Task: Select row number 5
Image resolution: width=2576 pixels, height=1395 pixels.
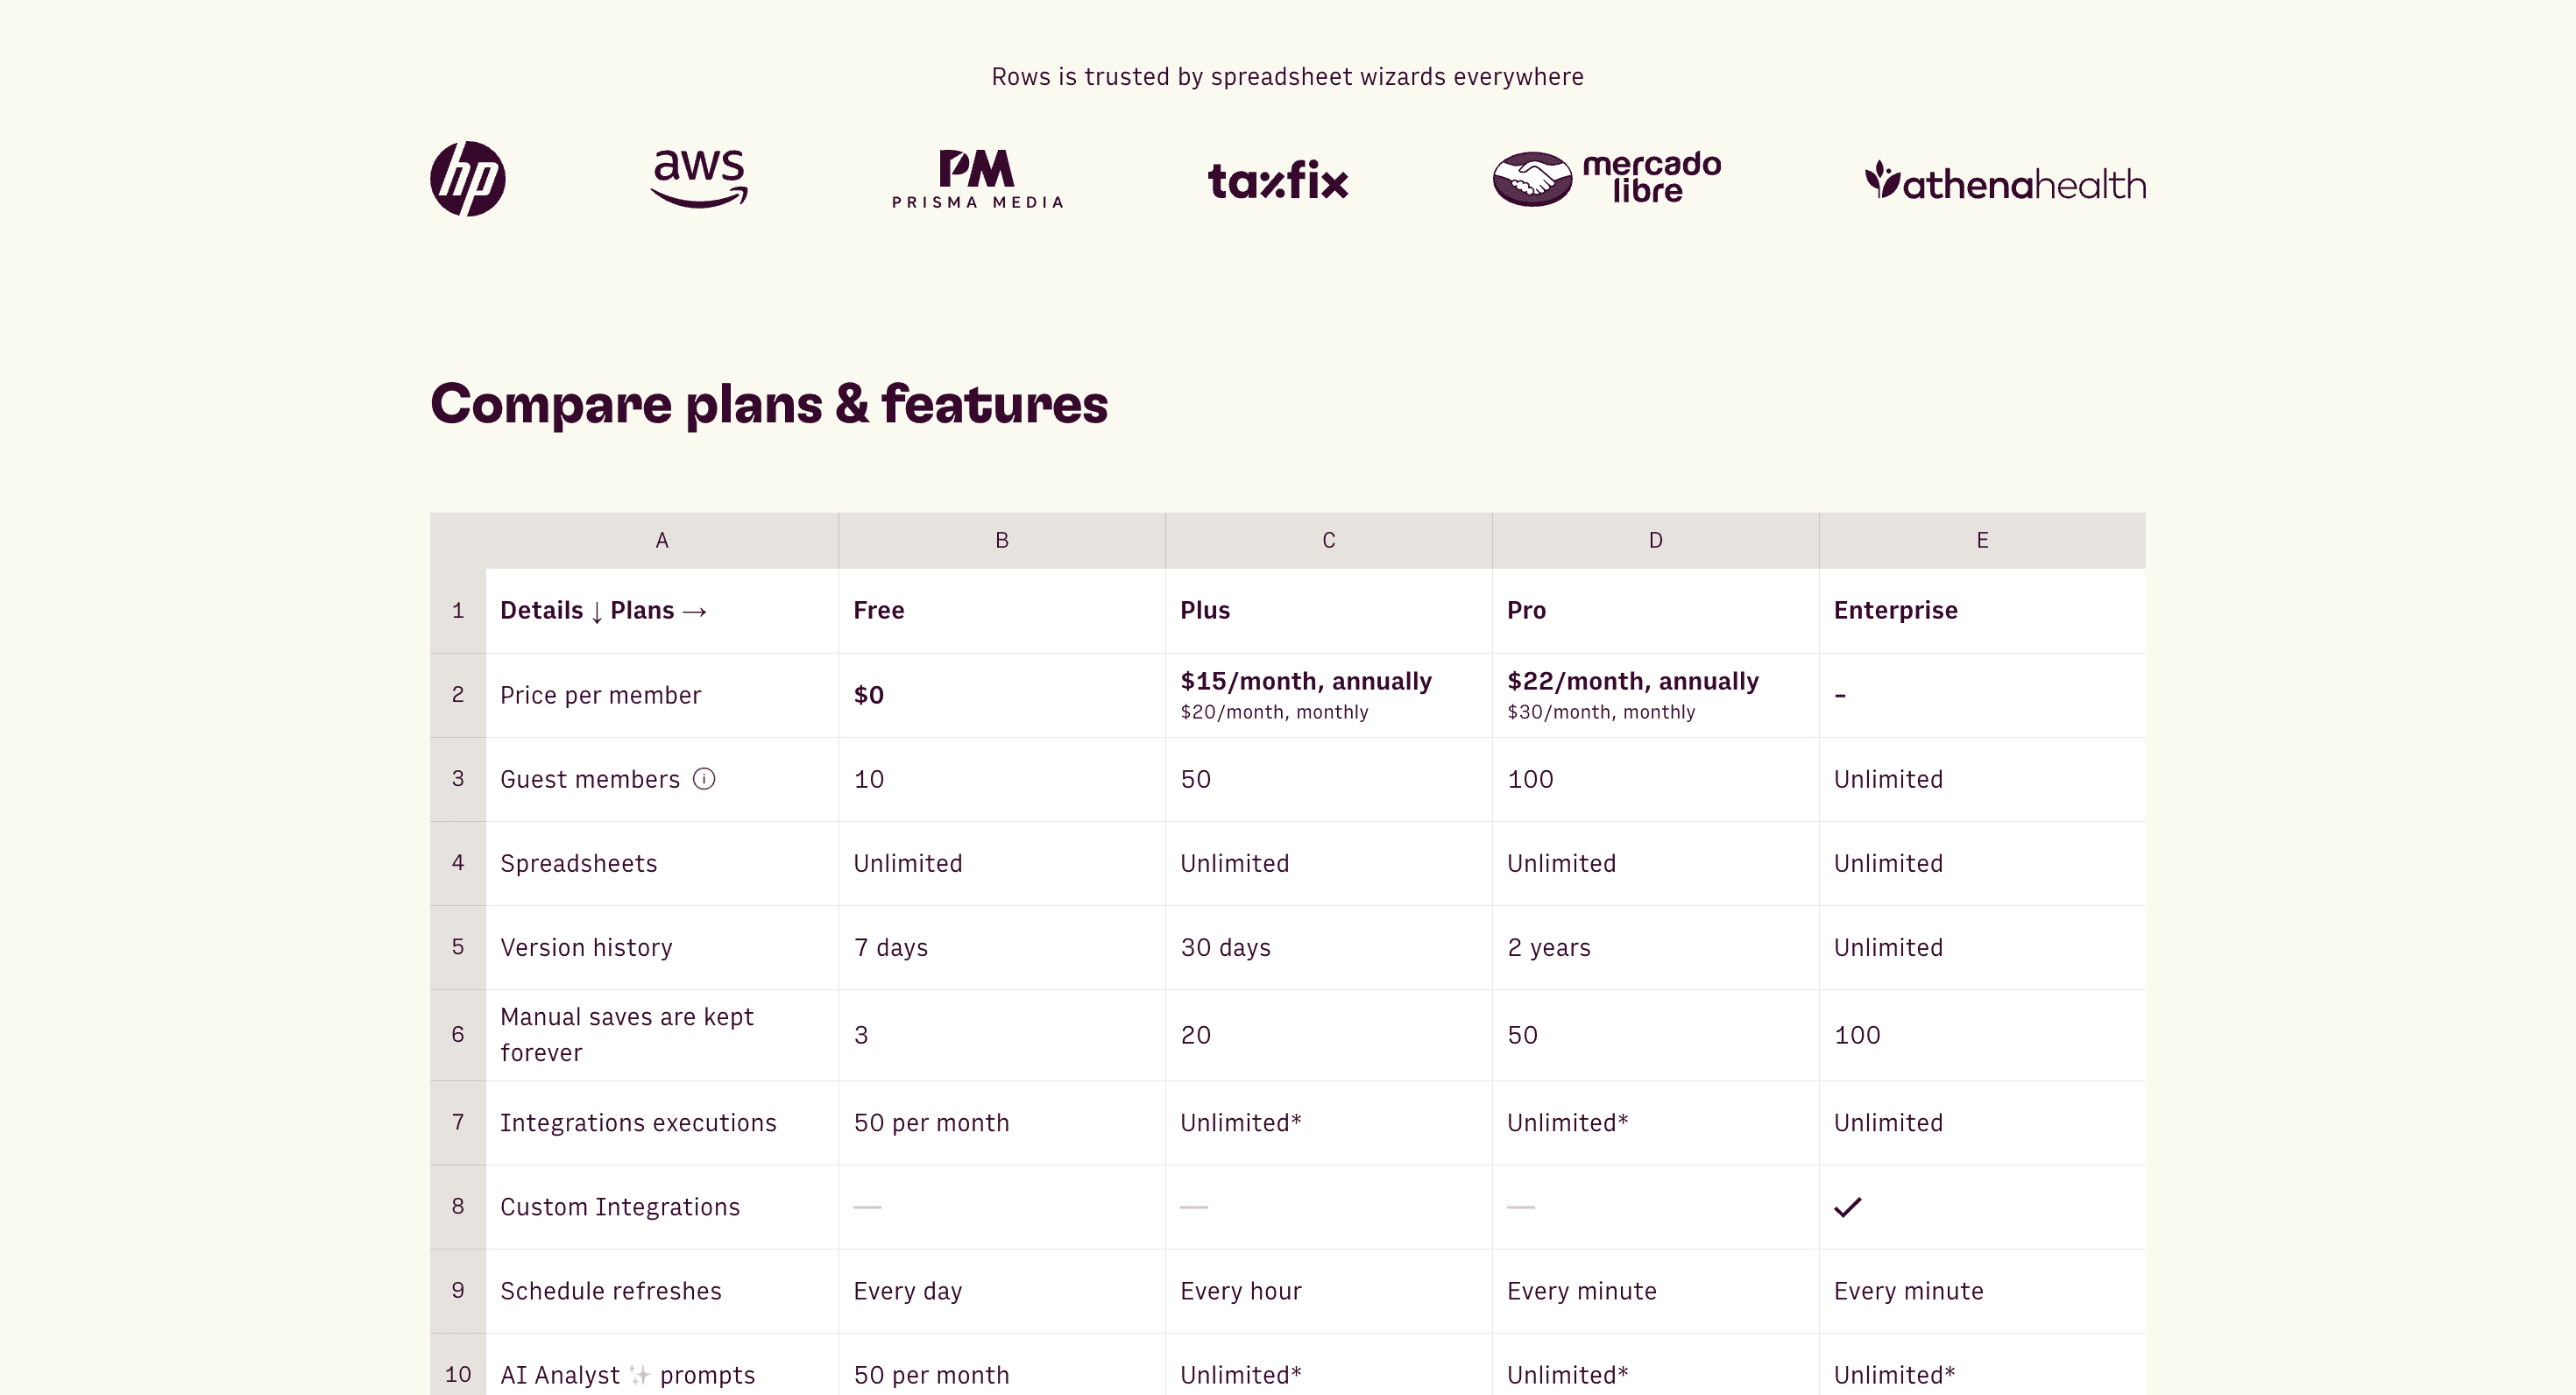Action: pyautogui.click(x=458, y=947)
